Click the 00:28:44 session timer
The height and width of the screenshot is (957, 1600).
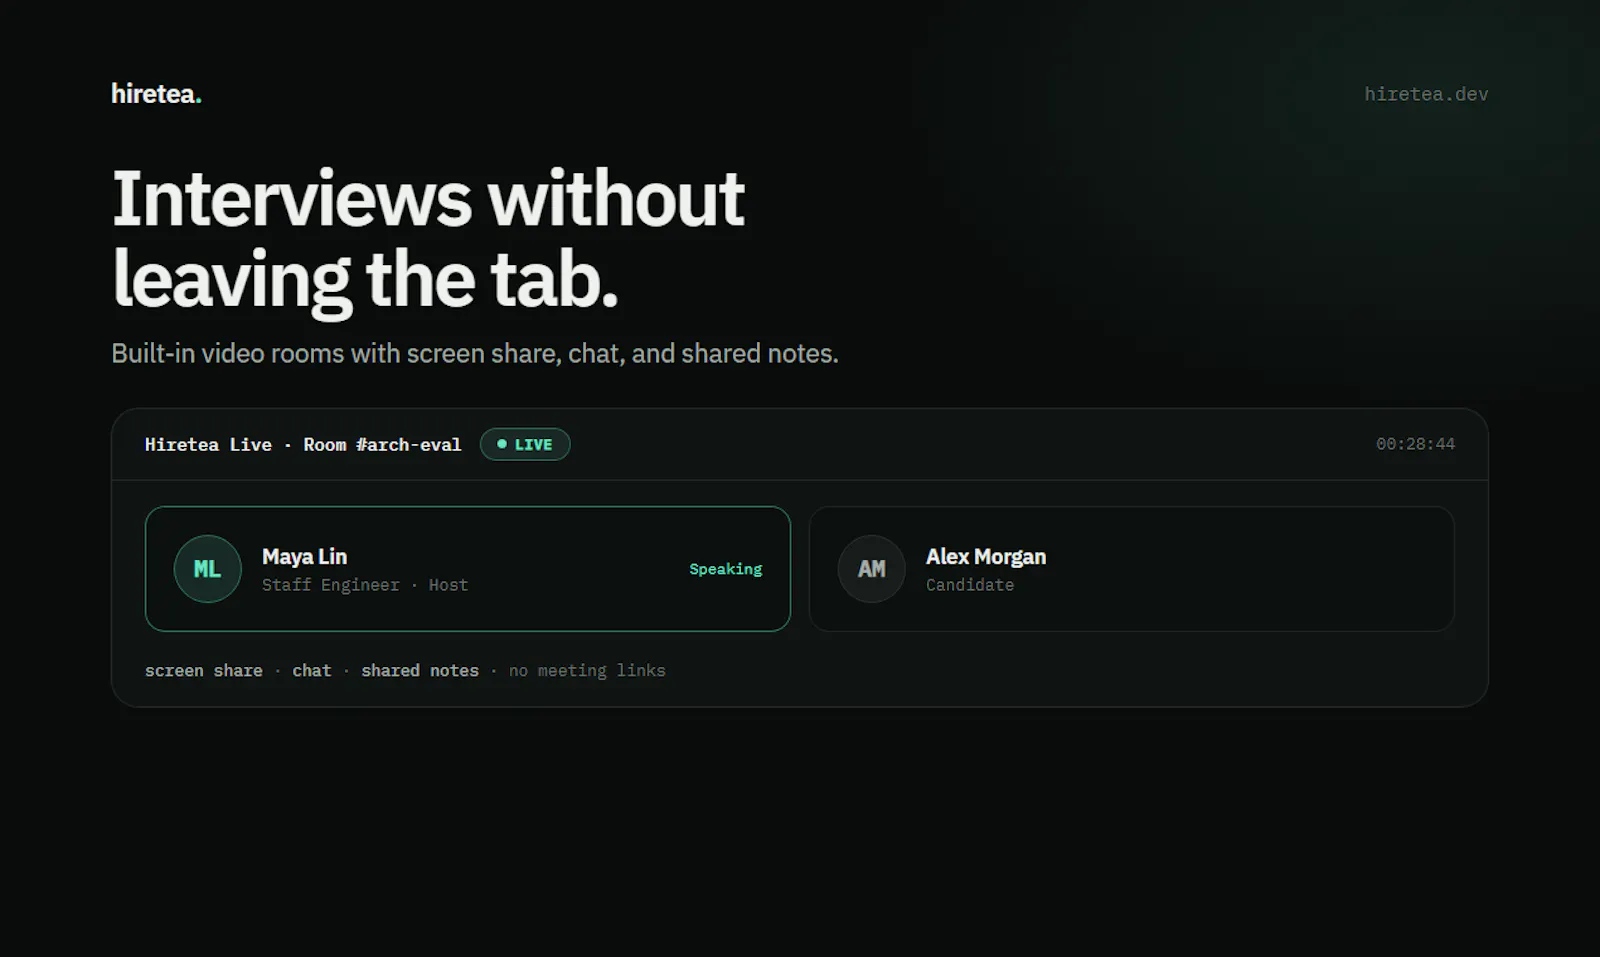1415,444
